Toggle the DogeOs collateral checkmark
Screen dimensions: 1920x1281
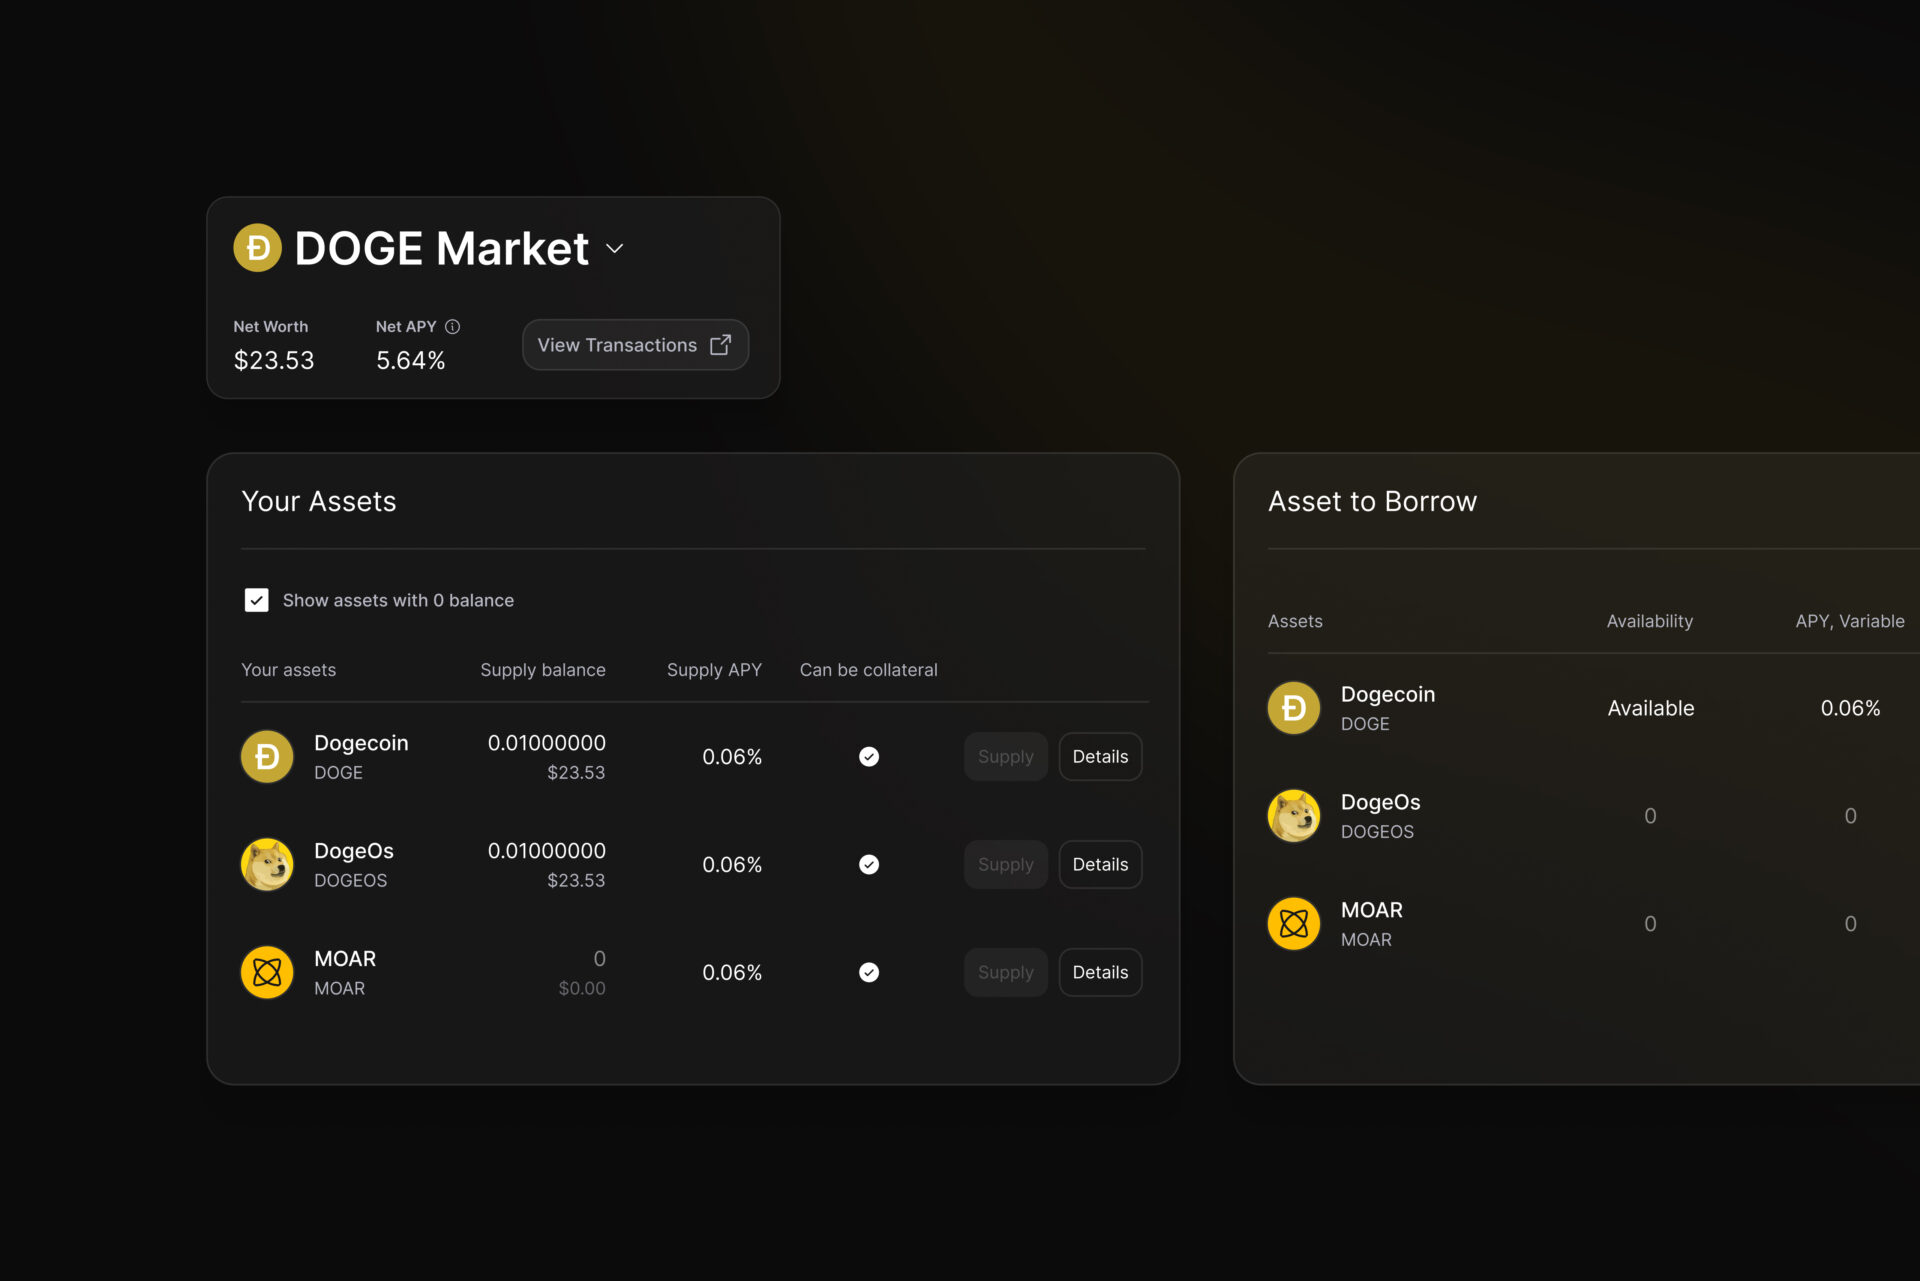point(869,865)
